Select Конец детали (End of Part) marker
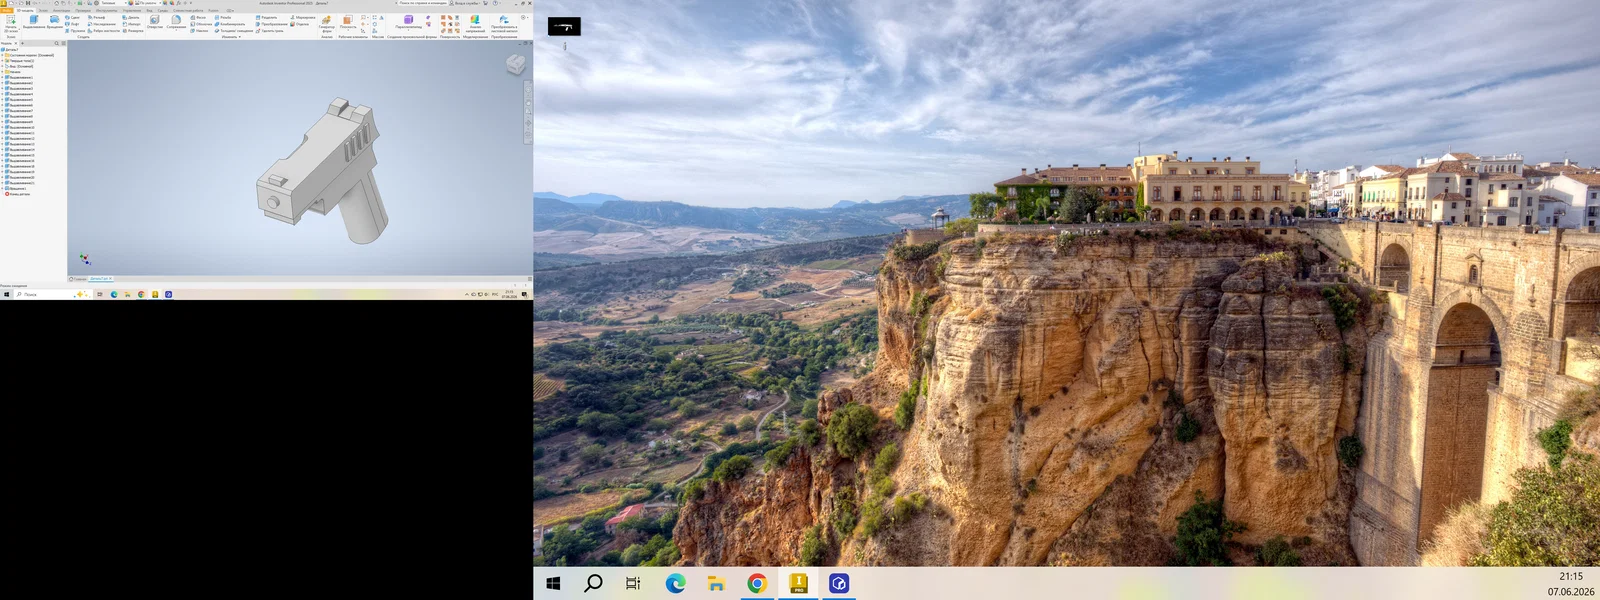The height and width of the screenshot is (600, 1600). pyautogui.click(x=19, y=194)
